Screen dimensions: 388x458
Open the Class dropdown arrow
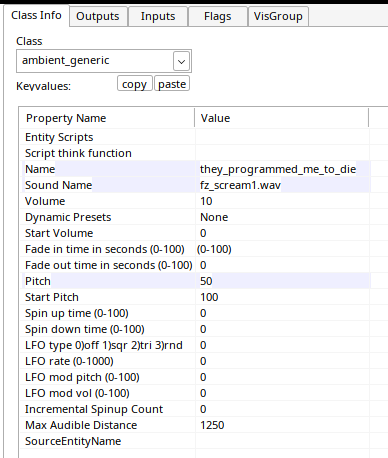(x=181, y=61)
